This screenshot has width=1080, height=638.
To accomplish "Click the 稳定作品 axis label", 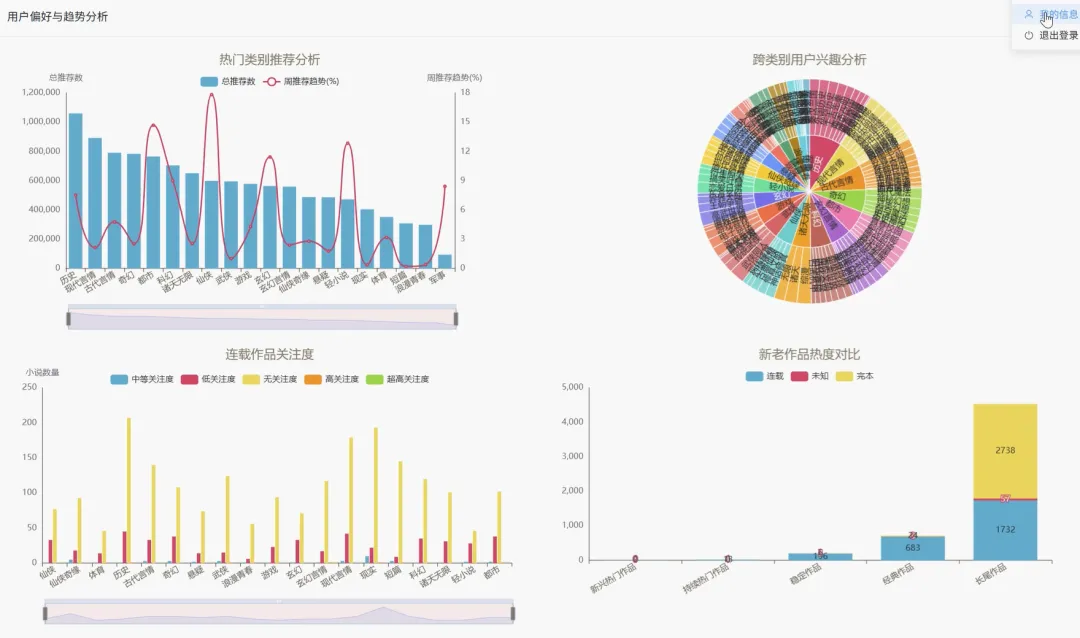I will (805, 573).
